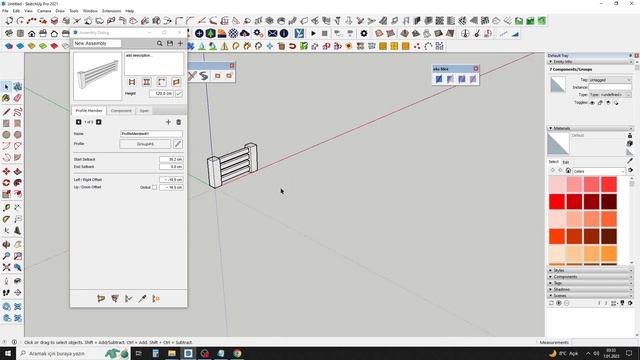Click the pencil edit icon beside Profile

tap(178, 144)
